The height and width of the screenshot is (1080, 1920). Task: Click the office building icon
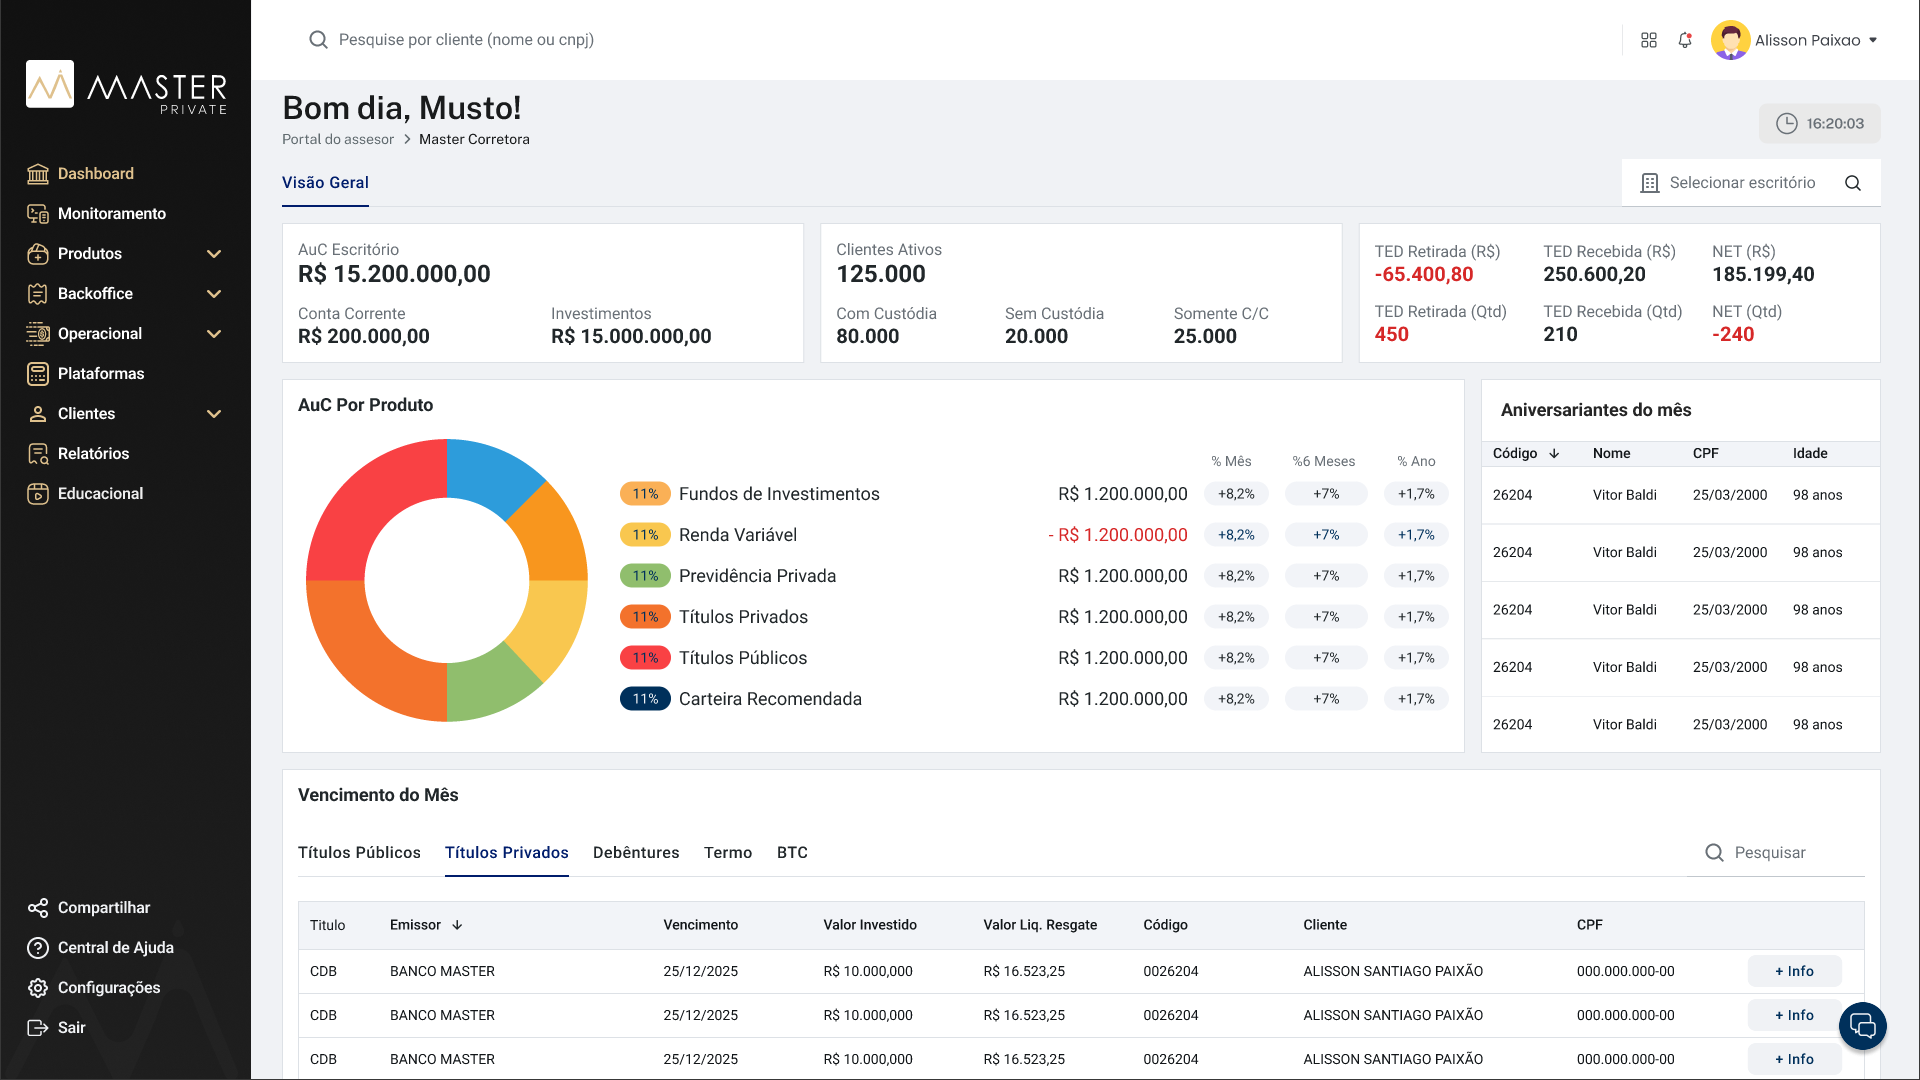point(1650,183)
